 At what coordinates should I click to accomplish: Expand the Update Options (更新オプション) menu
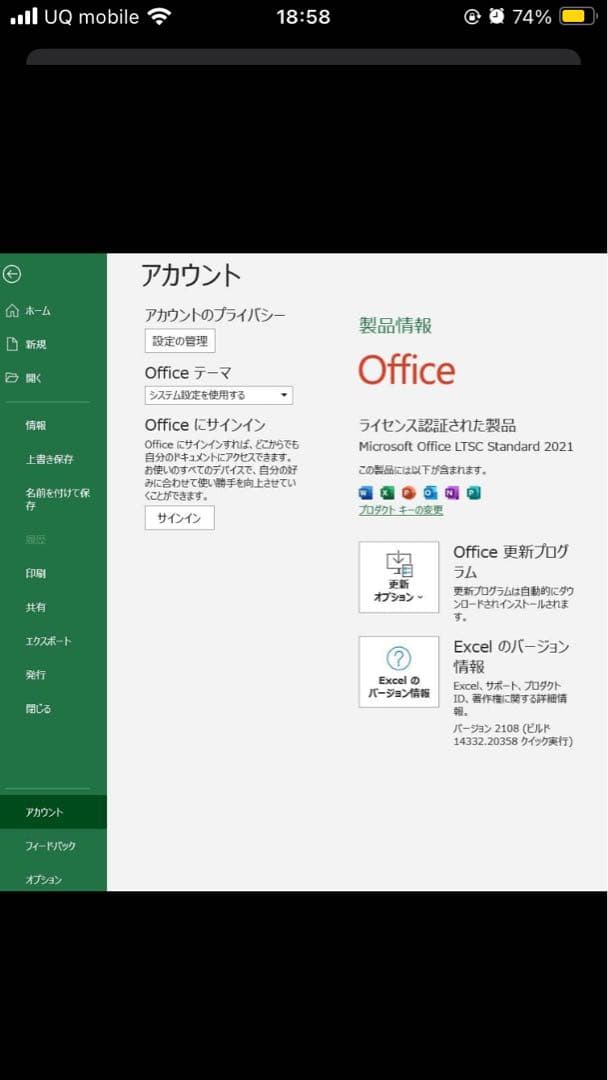398,577
